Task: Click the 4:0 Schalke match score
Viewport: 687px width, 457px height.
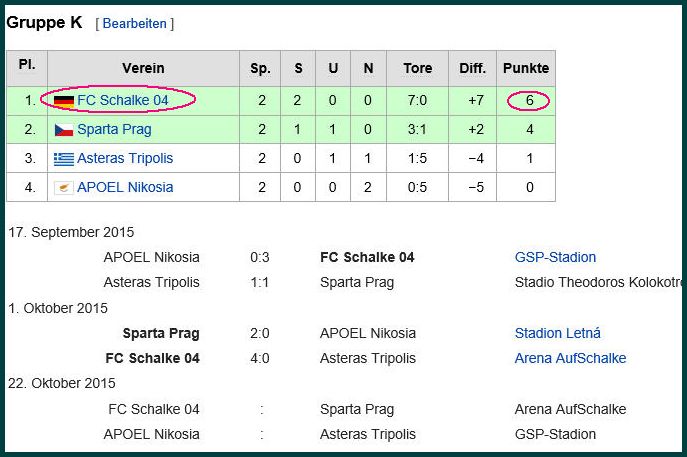Action: pyautogui.click(x=259, y=358)
